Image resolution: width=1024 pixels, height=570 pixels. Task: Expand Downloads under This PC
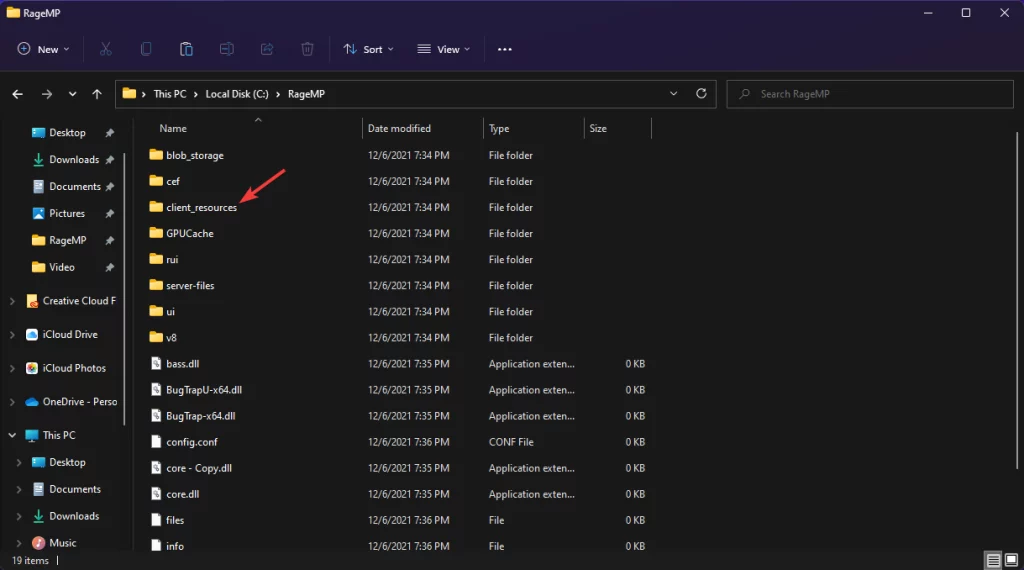(19, 516)
